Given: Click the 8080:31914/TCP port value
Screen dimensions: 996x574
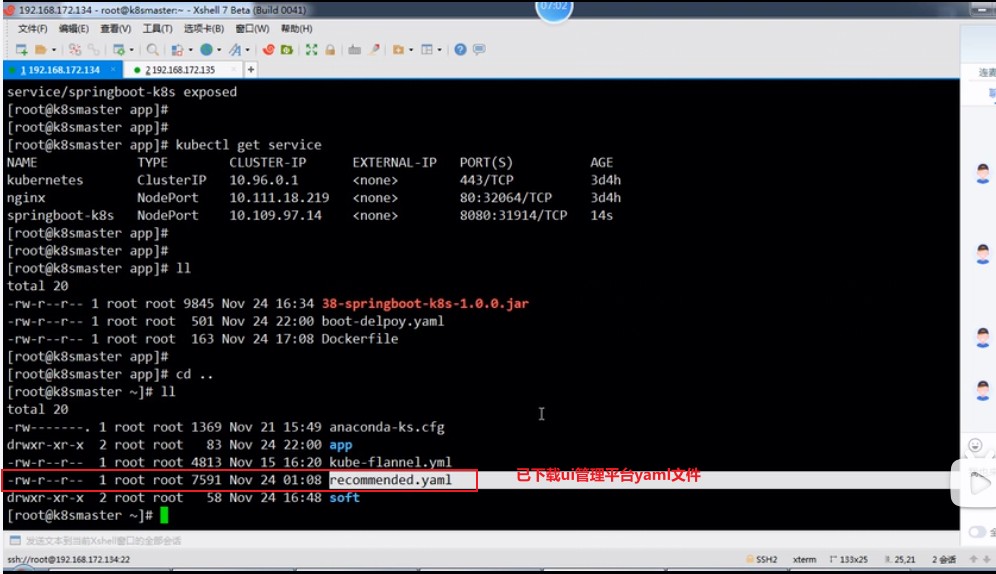Looking at the screenshot, I should point(513,215).
